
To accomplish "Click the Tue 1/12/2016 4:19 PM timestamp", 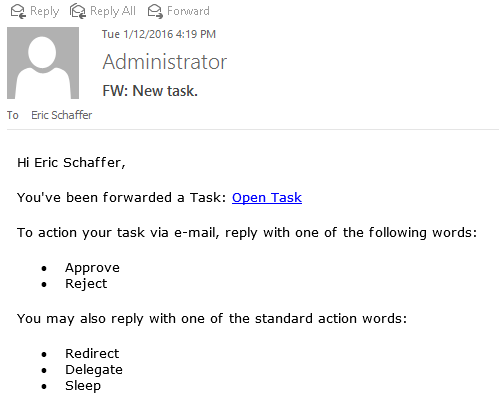I will (x=159, y=34).
